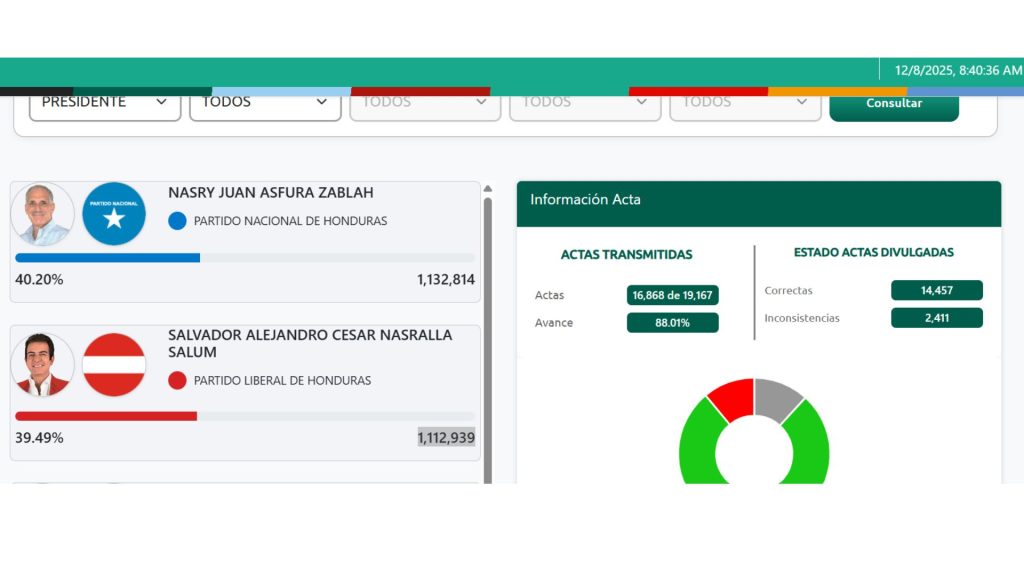Click the 16,868 de 19,167 actas badge
The width and height of the screenshot is (1024, 576).
point(672,295)
